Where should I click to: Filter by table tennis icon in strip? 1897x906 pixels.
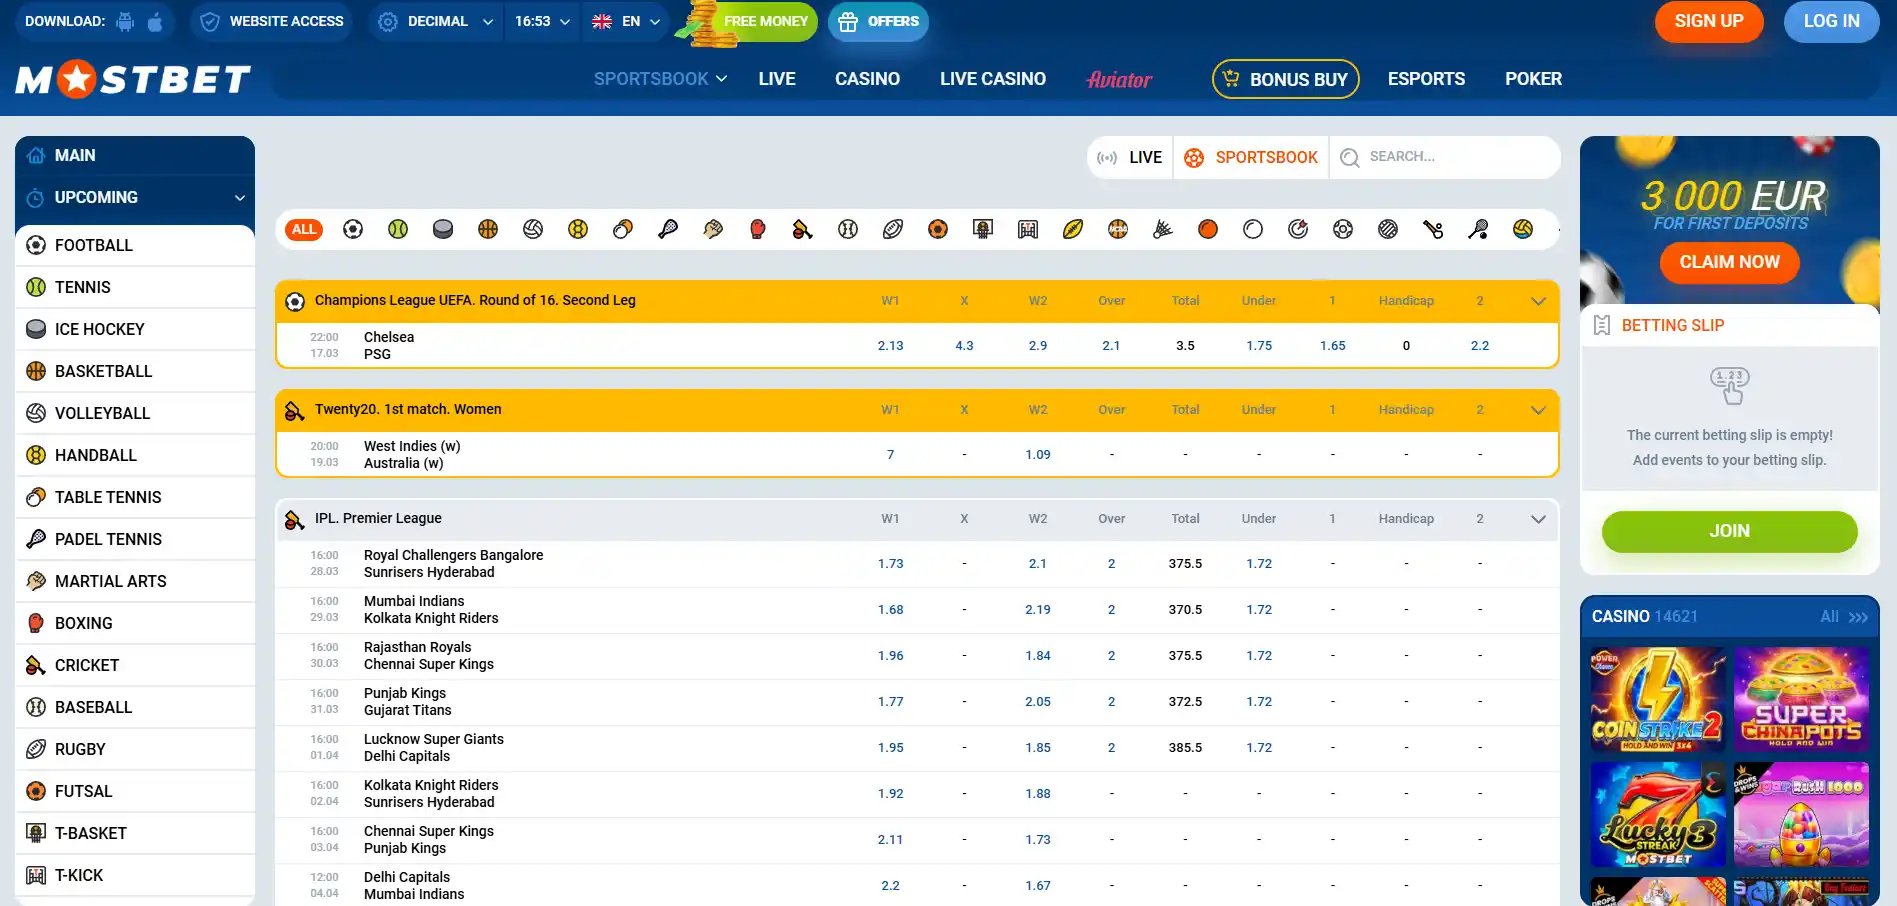pos(623,229)
